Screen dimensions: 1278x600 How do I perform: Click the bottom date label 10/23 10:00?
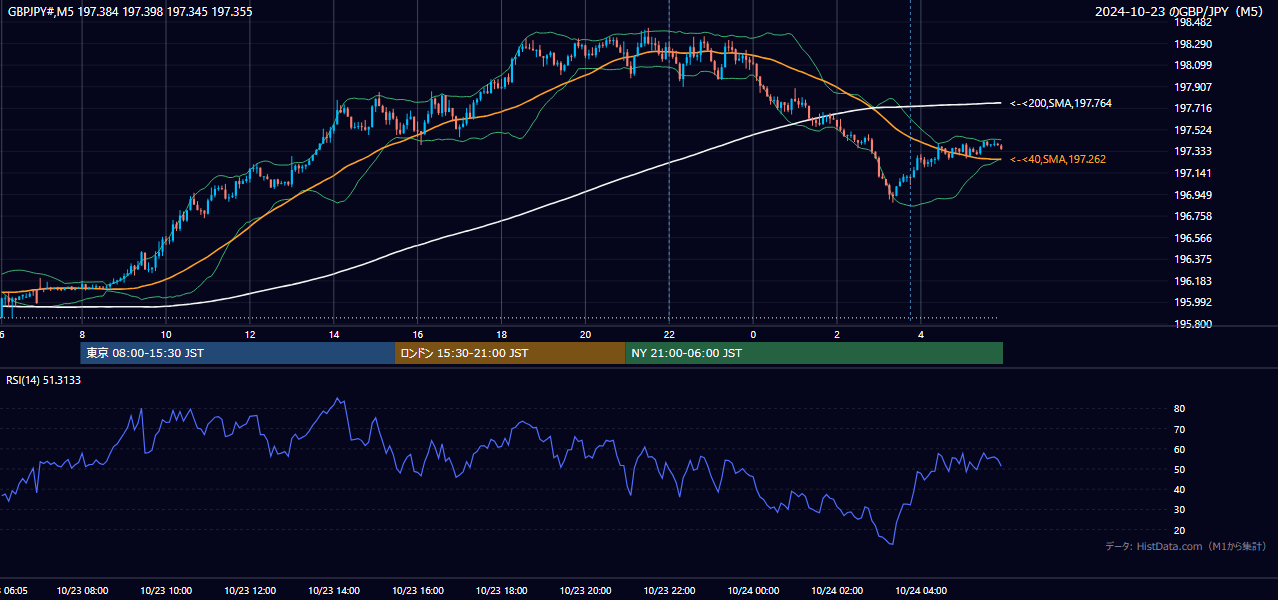tap(166, 591)
